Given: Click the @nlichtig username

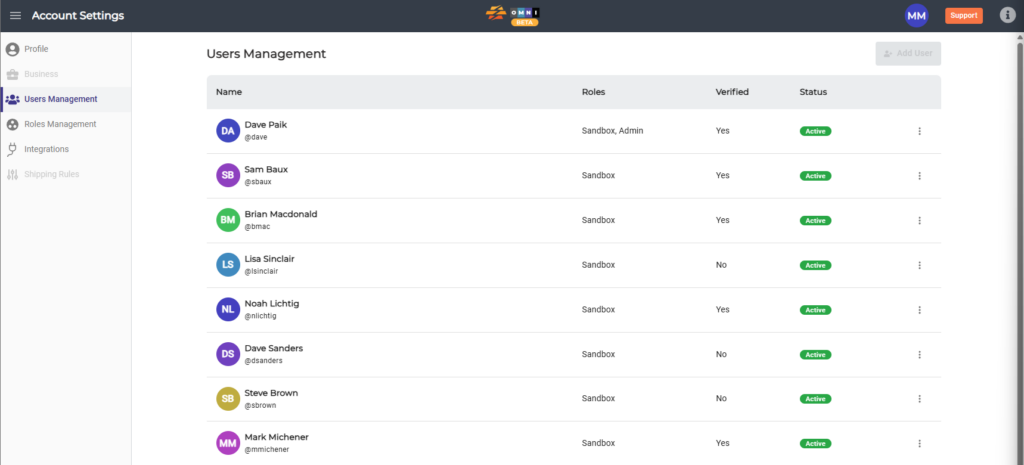Looking at the screenshot, I should 261,316.
